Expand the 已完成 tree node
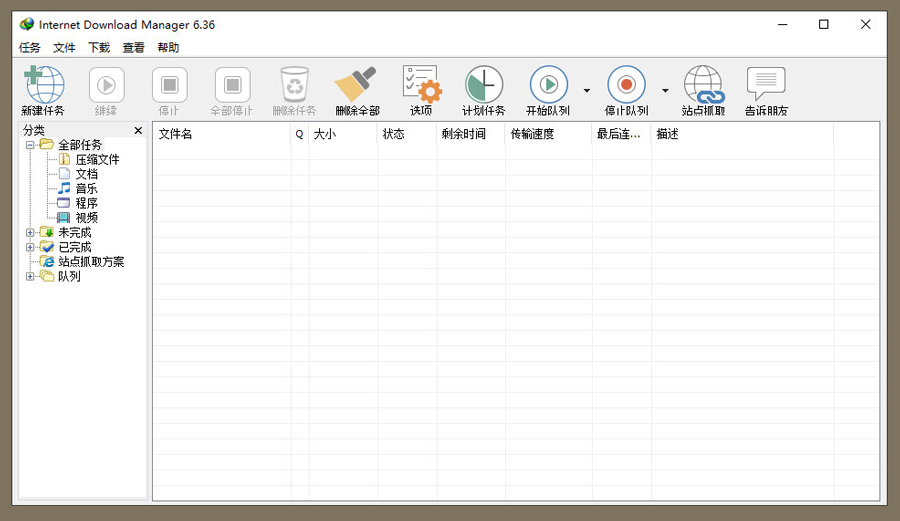 pos(30,247)
